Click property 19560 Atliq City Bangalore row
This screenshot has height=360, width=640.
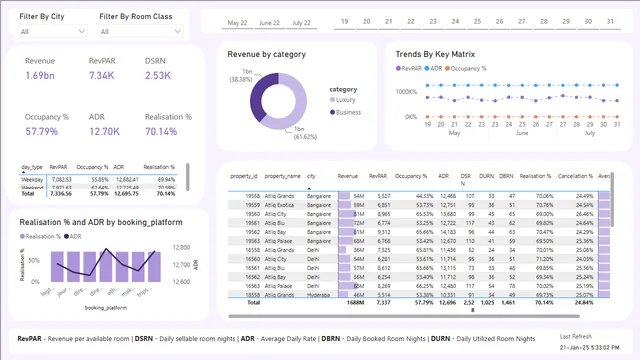419,214
